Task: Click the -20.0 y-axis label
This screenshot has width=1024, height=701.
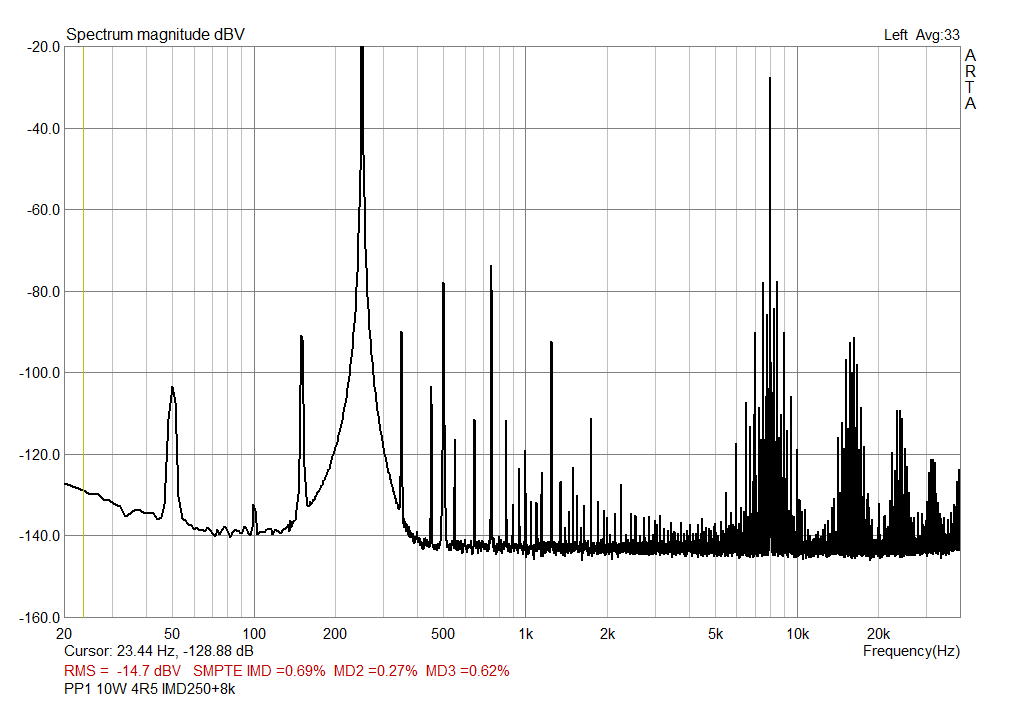Action: tap(44, 47)
